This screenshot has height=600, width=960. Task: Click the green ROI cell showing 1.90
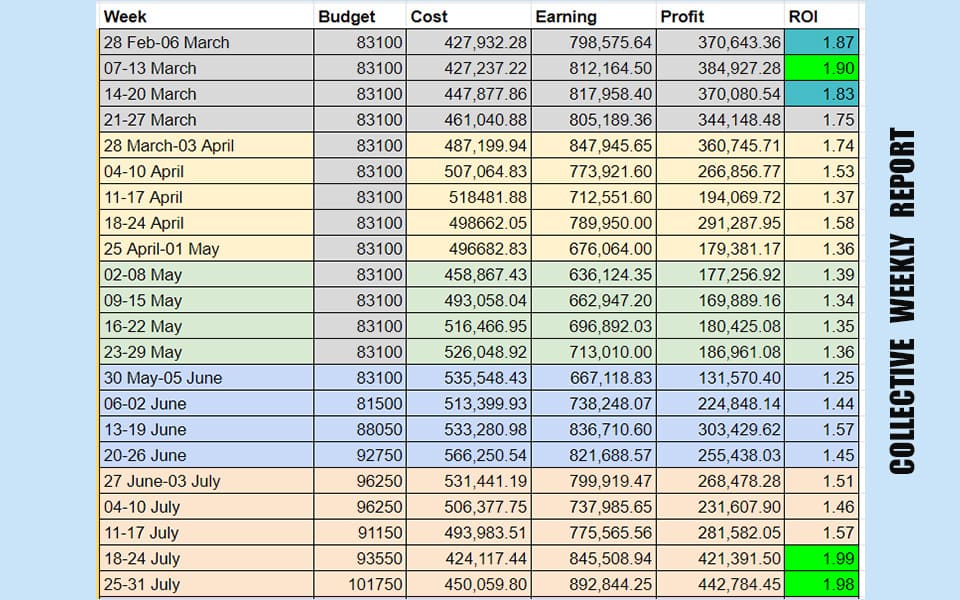tap(821, 68)
